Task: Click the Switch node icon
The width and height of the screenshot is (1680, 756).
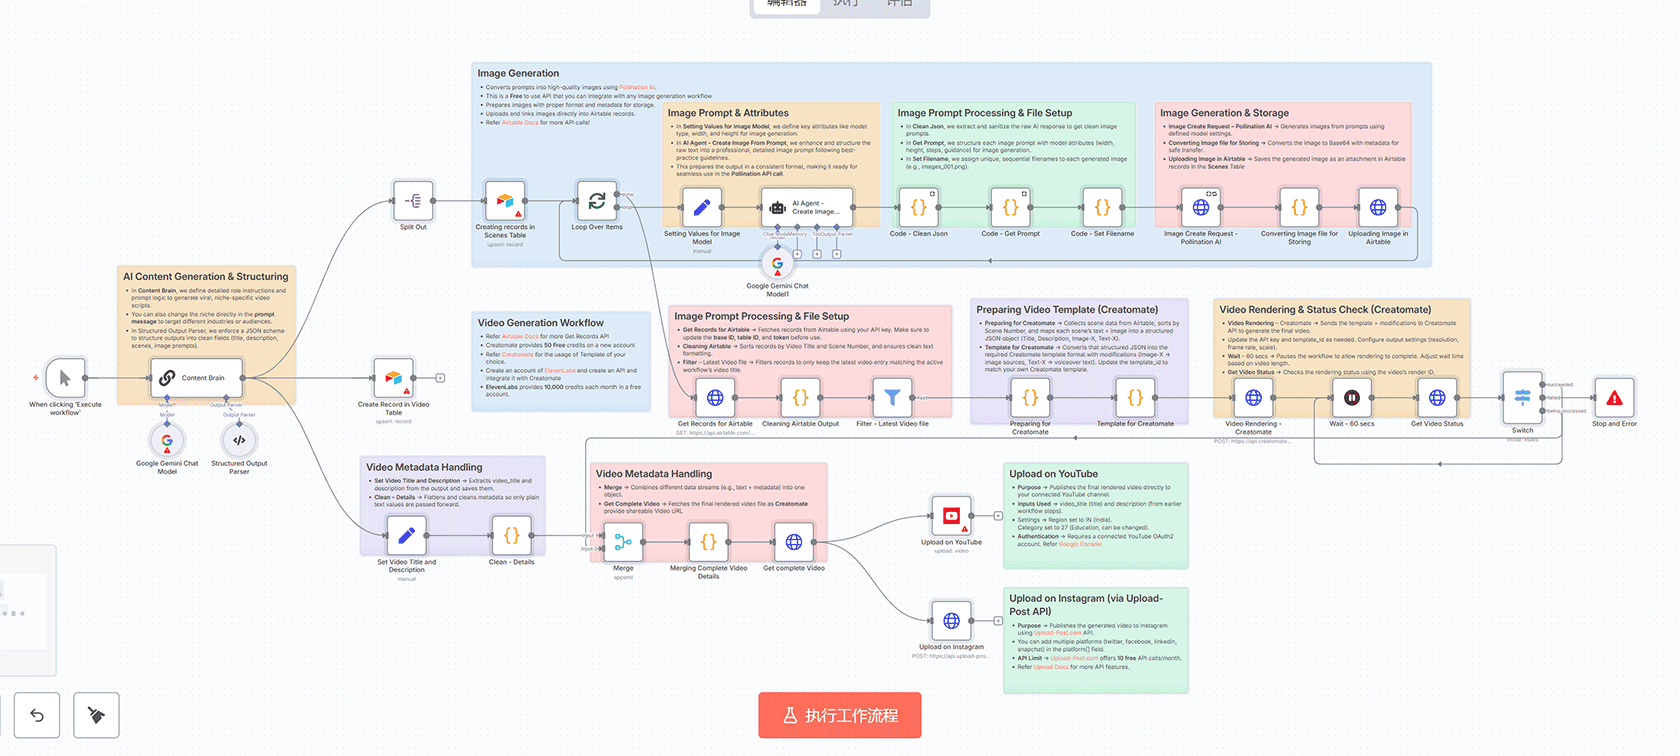Action: pyautogui.click(x=1522, y=398)
